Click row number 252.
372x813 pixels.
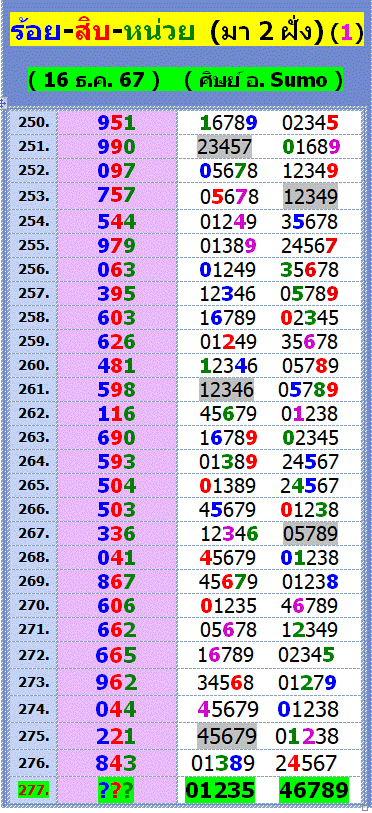pyautogui.click(x=34, y=171)
